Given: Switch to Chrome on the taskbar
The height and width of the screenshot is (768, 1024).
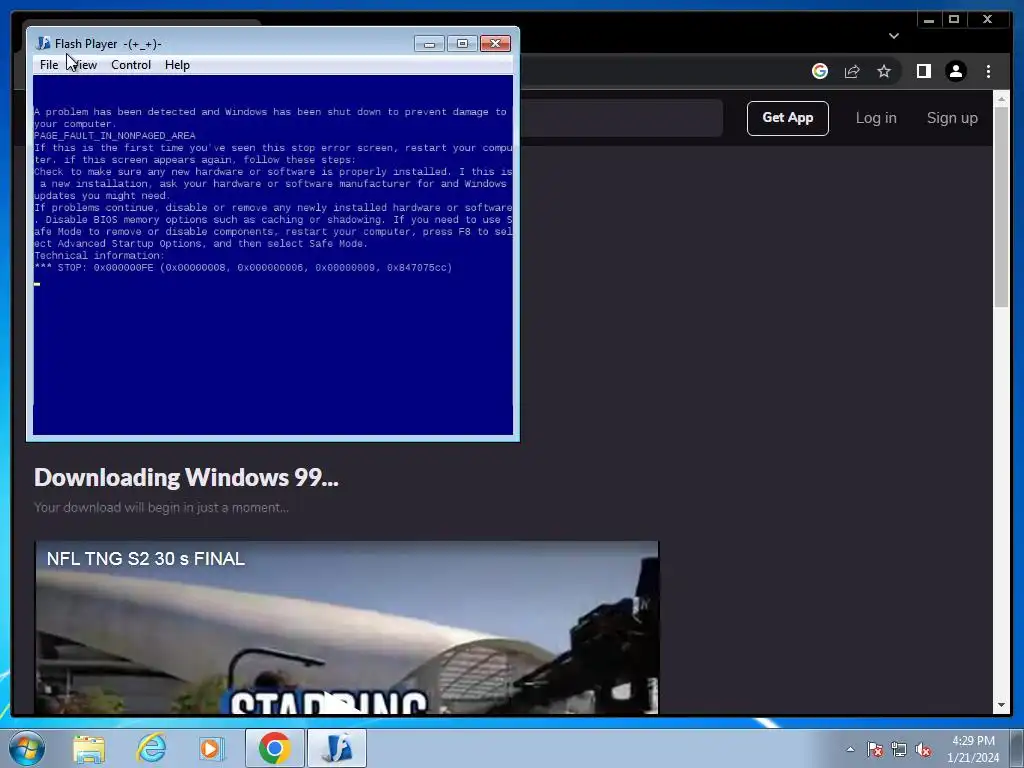Looking at the screenshot, I should coord(274,748).
